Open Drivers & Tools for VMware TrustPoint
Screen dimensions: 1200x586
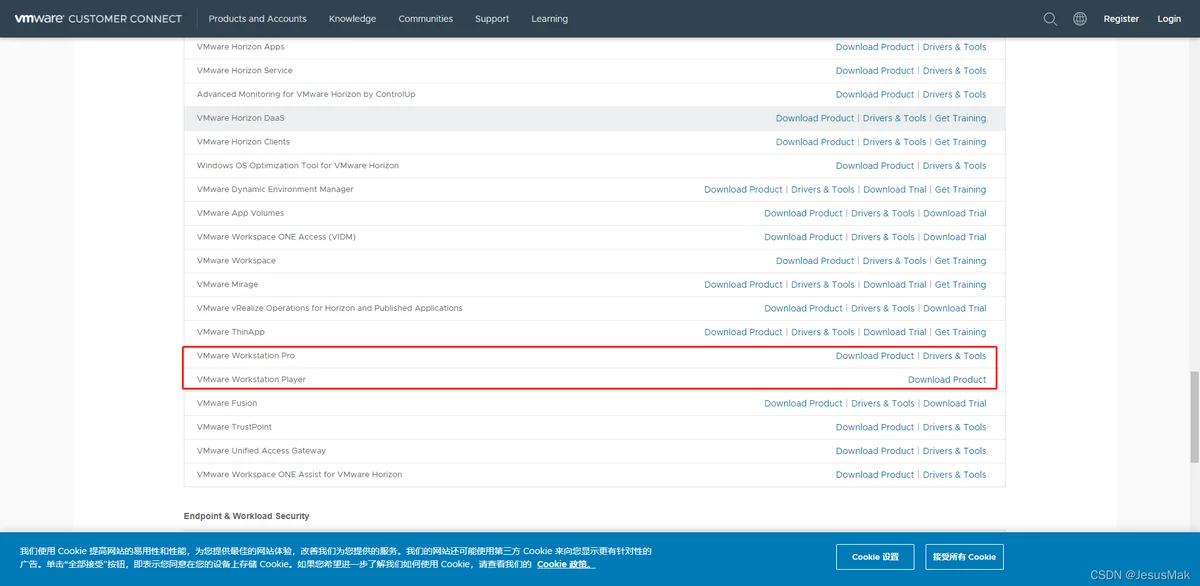(954, 428)
